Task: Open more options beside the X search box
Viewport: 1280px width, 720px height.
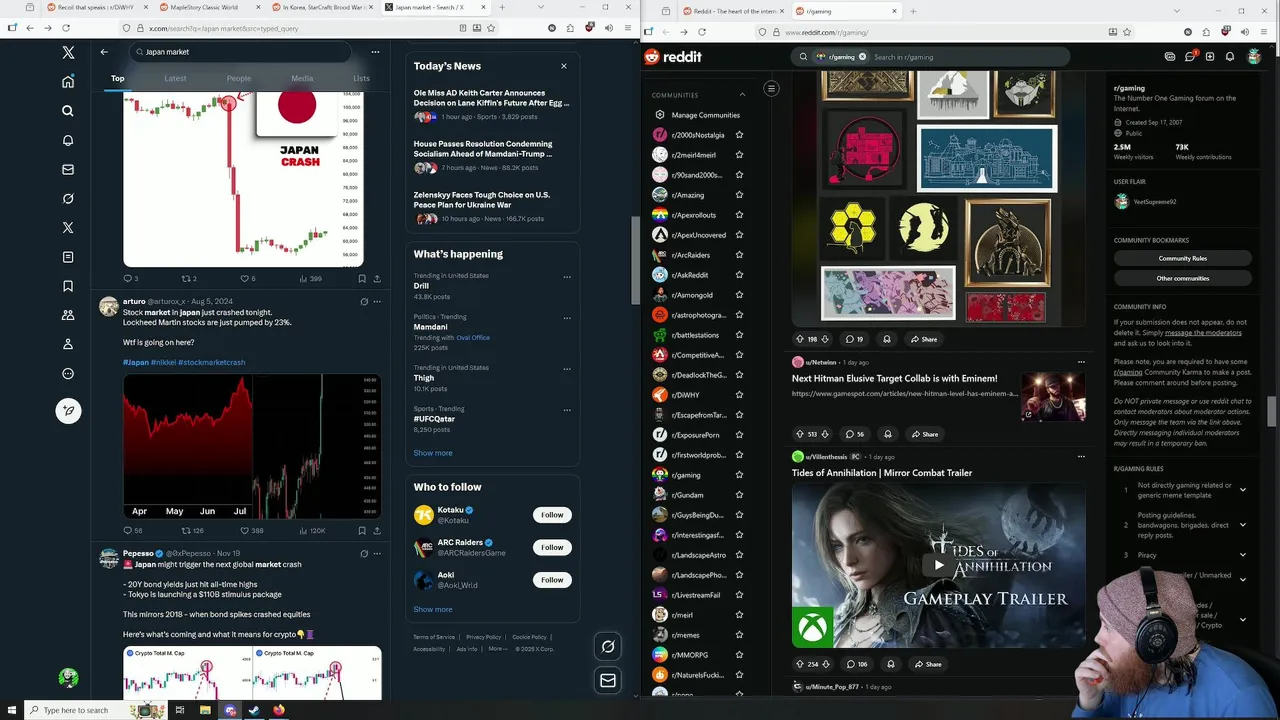Action: coord(375,52)
